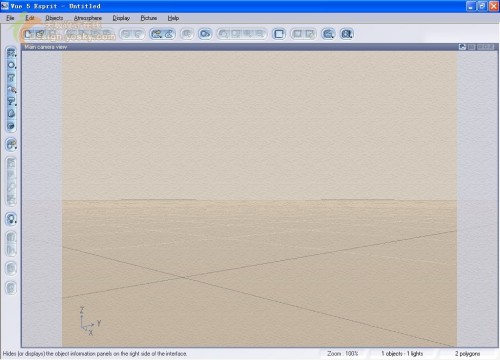Open the Atmosphere menu
The width and height of the screenshot is (500, 360).
click(88, 18)
